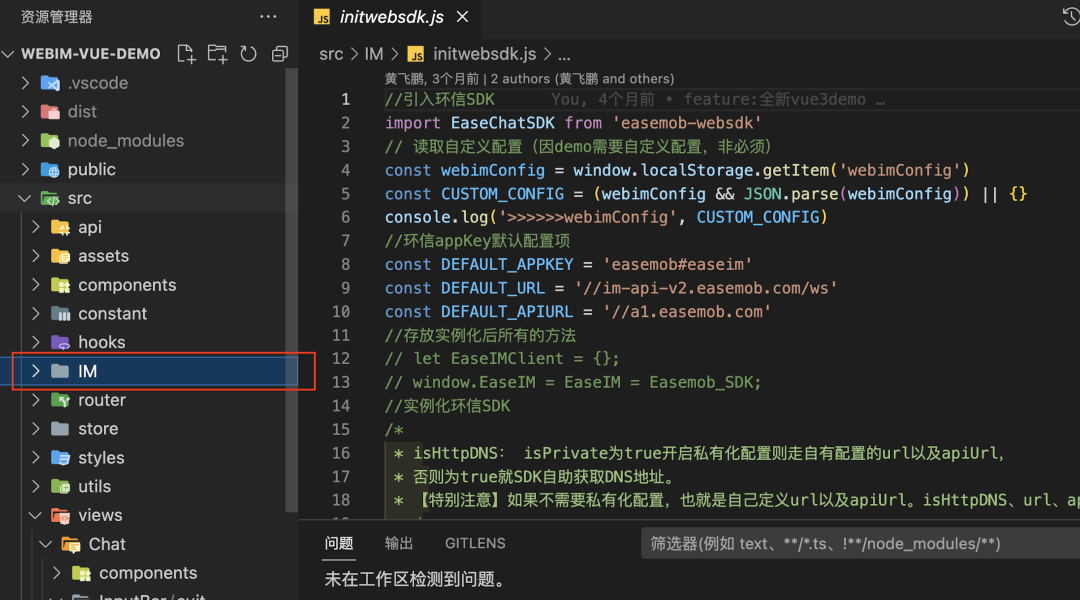The width and height of the screenshot is (1080, 600).
Task: Select the utils folder row
Action: coord(148,487)
